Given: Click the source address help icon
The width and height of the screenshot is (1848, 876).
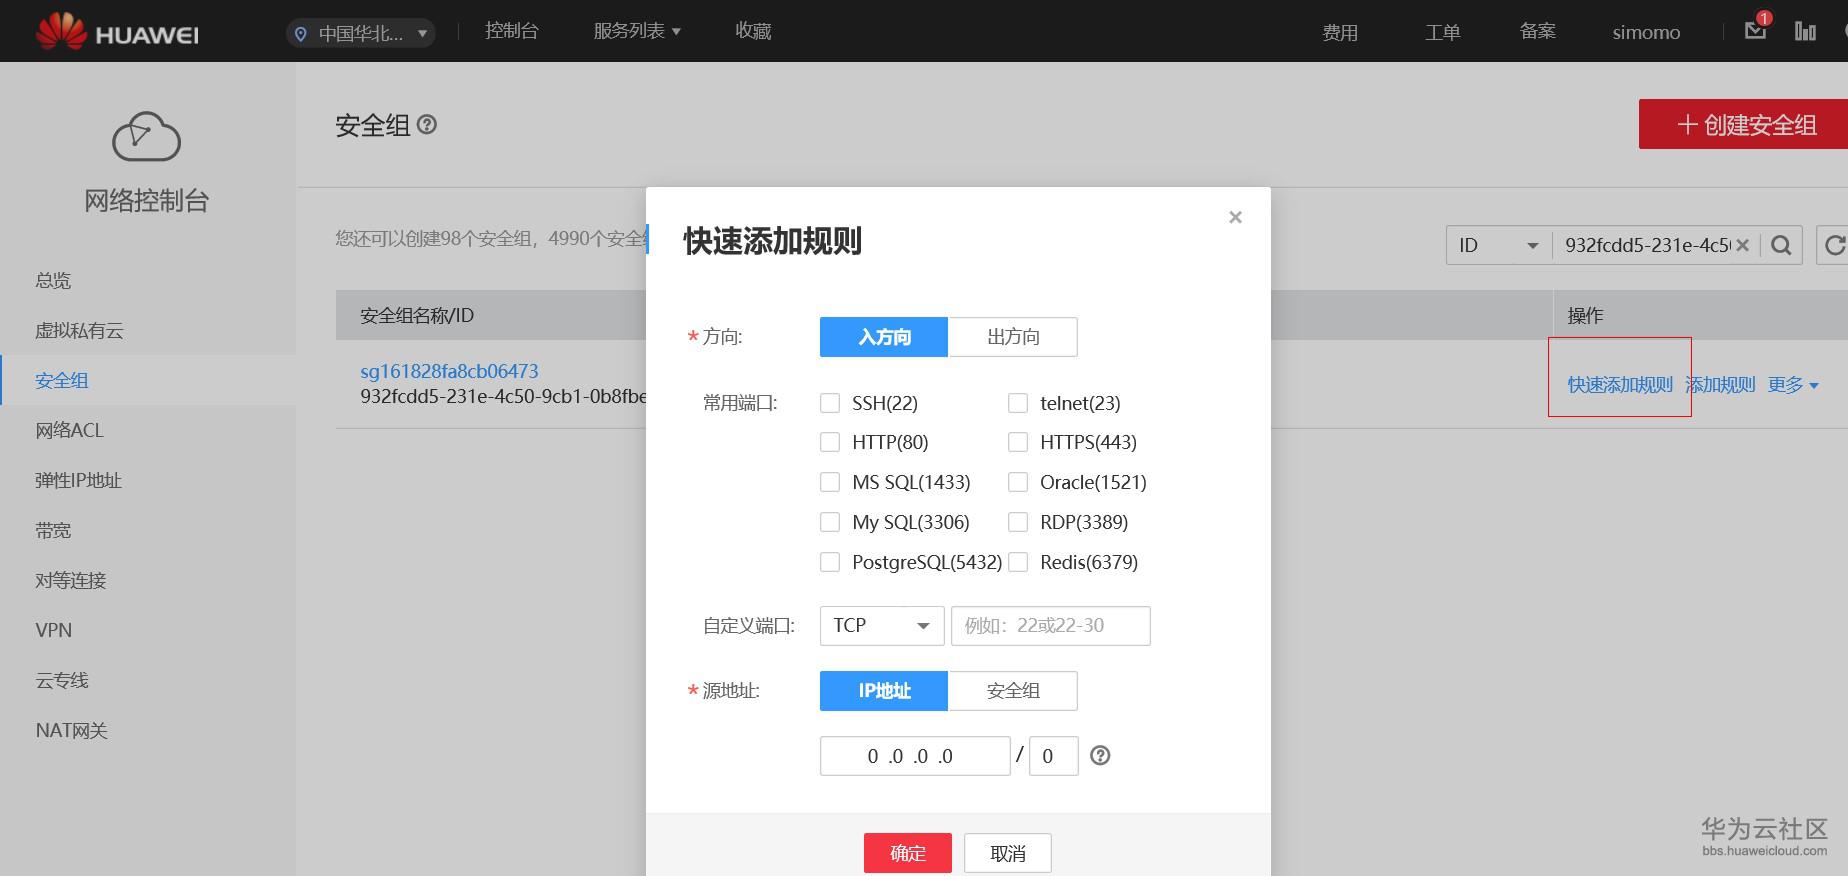Looking at the screenshot, I should pos(1100,756).
